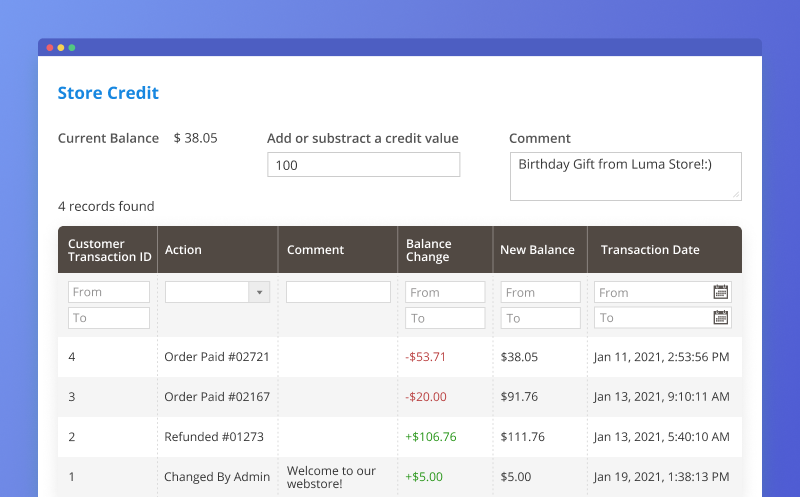Click the credit value input field
This screenshot has height=497, width=800.
pyautogui.click(x=363, y=165)
